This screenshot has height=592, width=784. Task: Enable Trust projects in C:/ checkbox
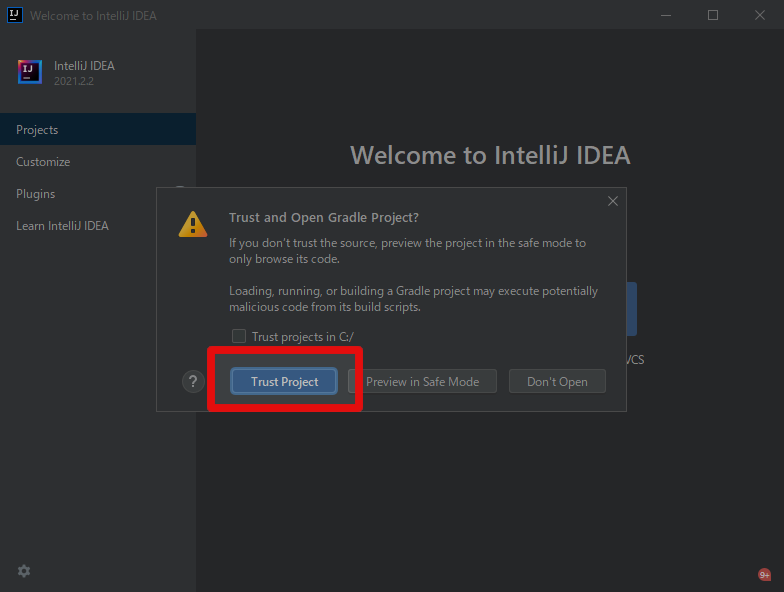pyautogui.click(x=239, y=336)
